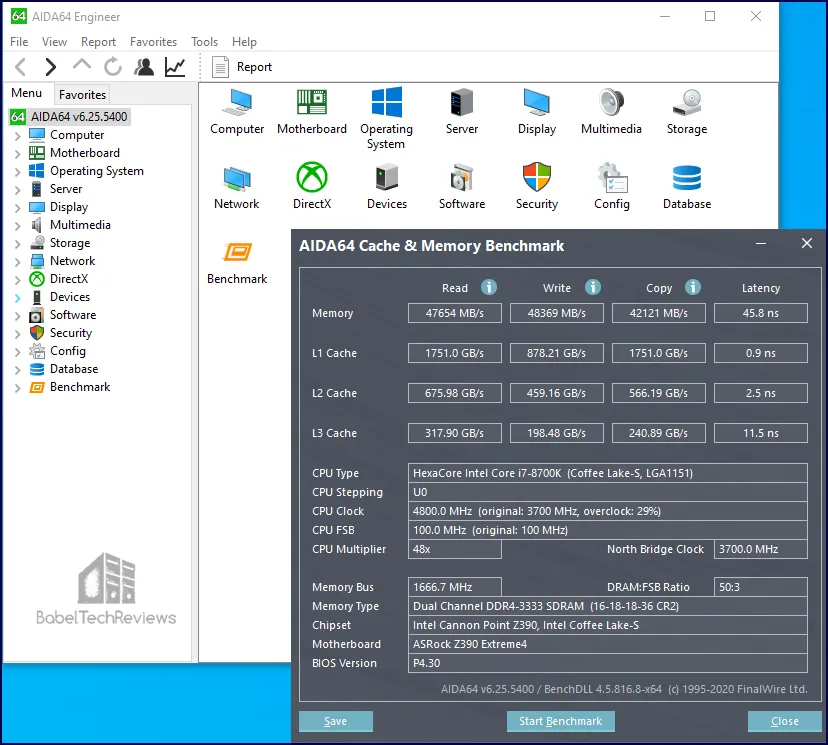Click the Report toolbar button
Image resolution: width=828 pixels, height=745 pixels.
click(242, 67)
